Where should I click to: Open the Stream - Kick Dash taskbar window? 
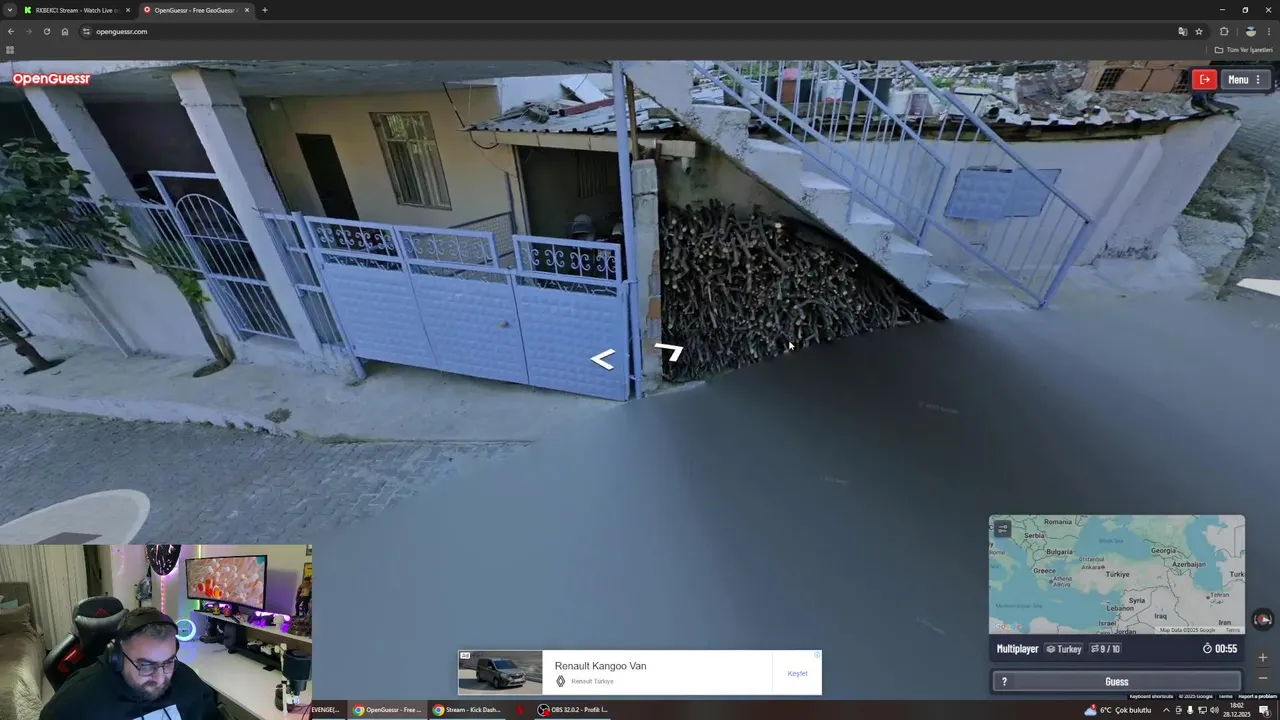pos(466,710)
